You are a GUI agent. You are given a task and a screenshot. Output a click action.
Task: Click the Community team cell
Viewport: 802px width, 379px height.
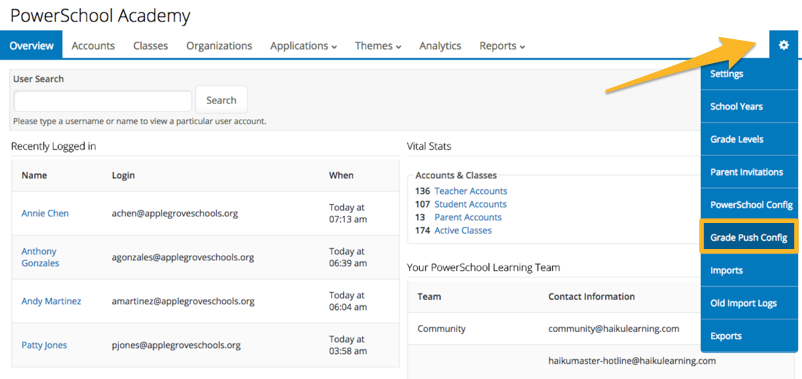(441, 328)
